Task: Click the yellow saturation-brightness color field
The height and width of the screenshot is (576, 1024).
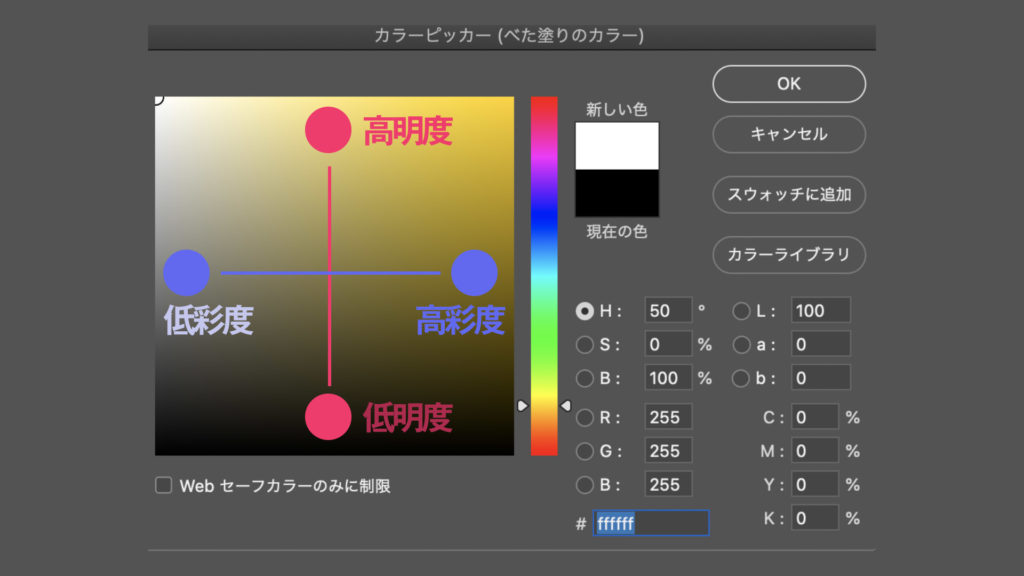Action: pos(334,276)
